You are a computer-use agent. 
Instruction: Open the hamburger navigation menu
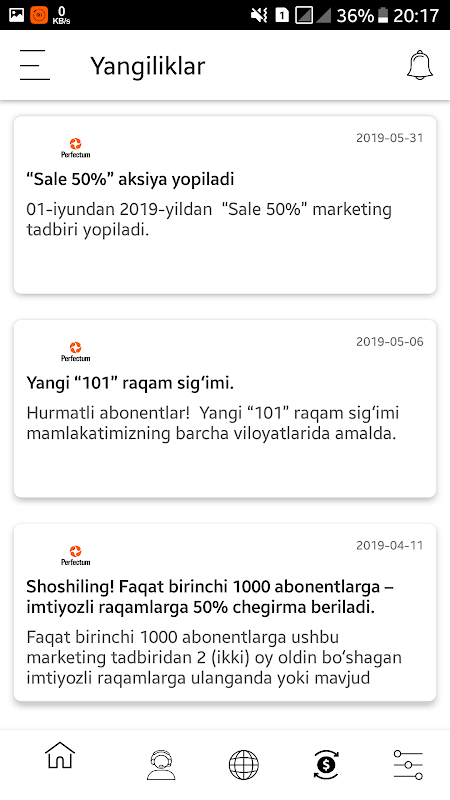(x=35, y=65)
